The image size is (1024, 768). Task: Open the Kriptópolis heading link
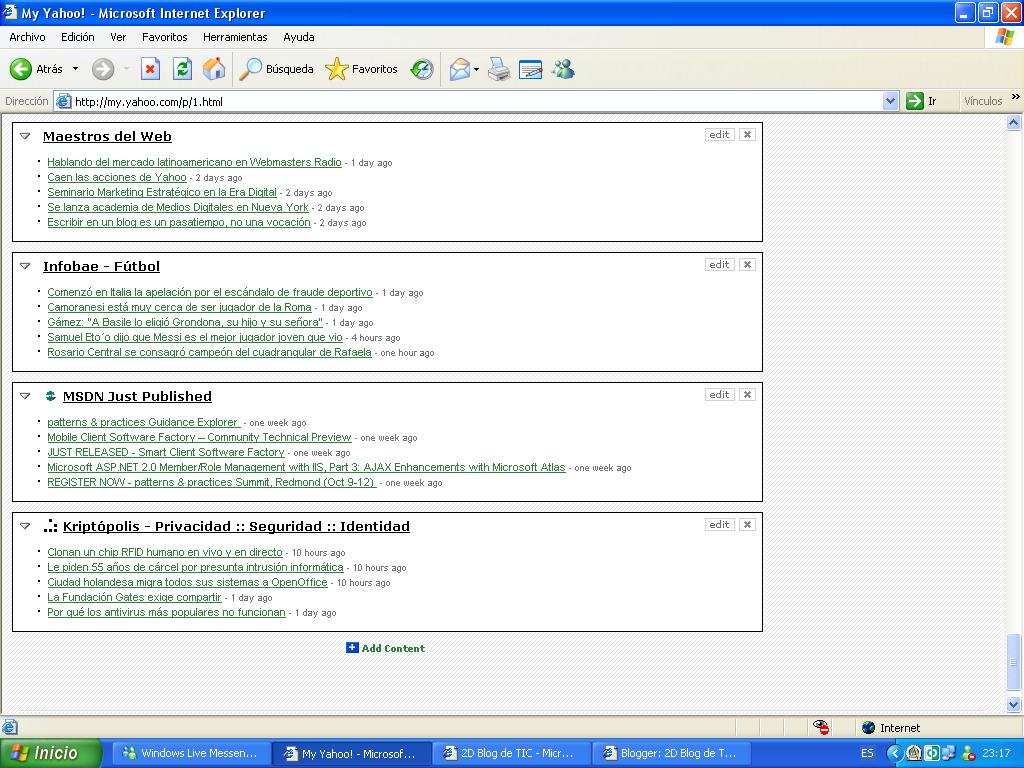[236, 526]
